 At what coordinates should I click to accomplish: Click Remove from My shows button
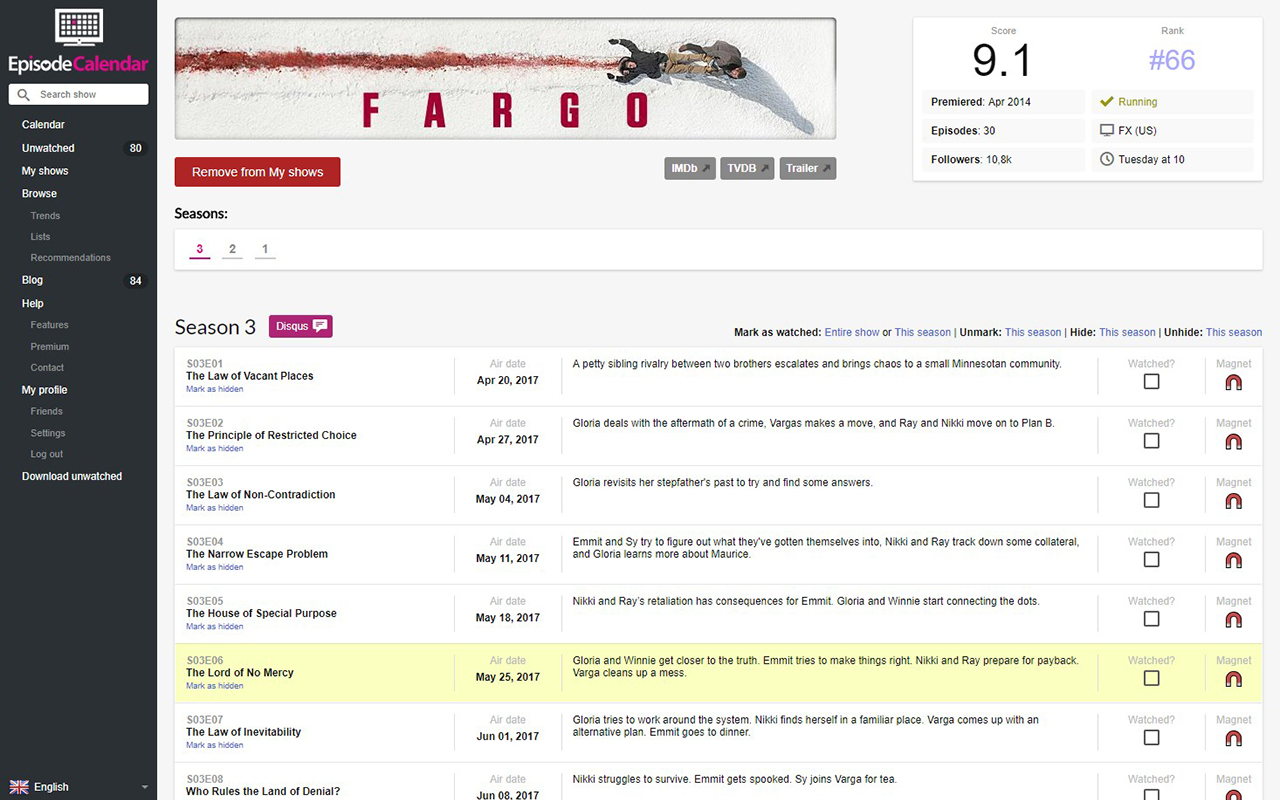[257, 172]
